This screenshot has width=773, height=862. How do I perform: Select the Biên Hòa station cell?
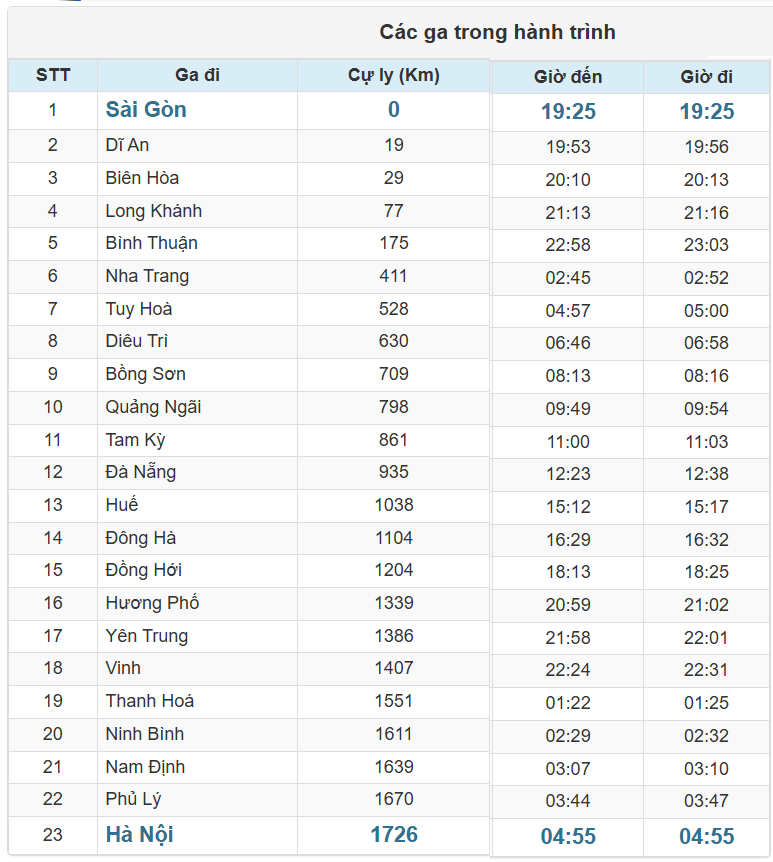142,178
